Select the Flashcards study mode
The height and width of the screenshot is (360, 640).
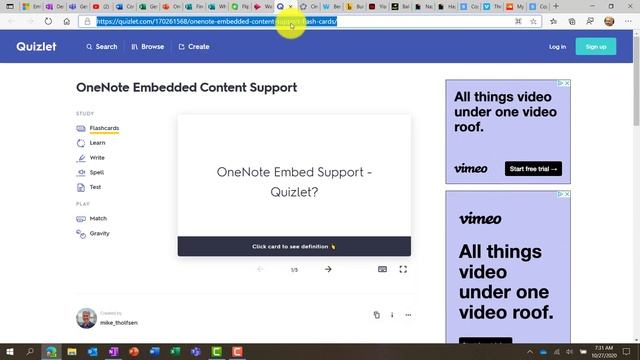tap(104, 128)
